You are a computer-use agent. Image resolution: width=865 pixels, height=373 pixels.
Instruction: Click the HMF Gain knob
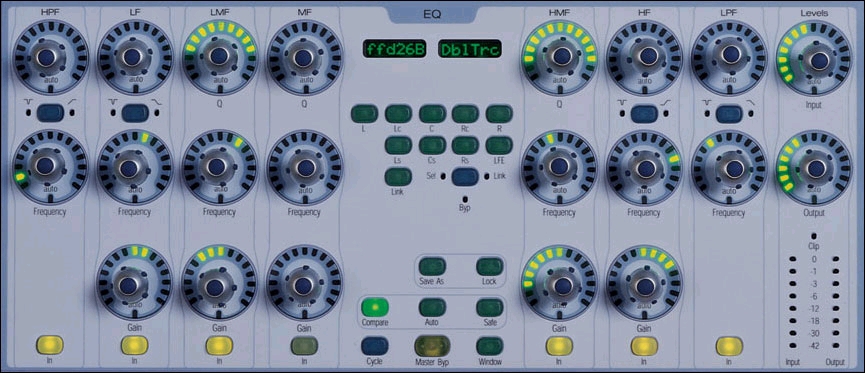click(x=559, y=284)
